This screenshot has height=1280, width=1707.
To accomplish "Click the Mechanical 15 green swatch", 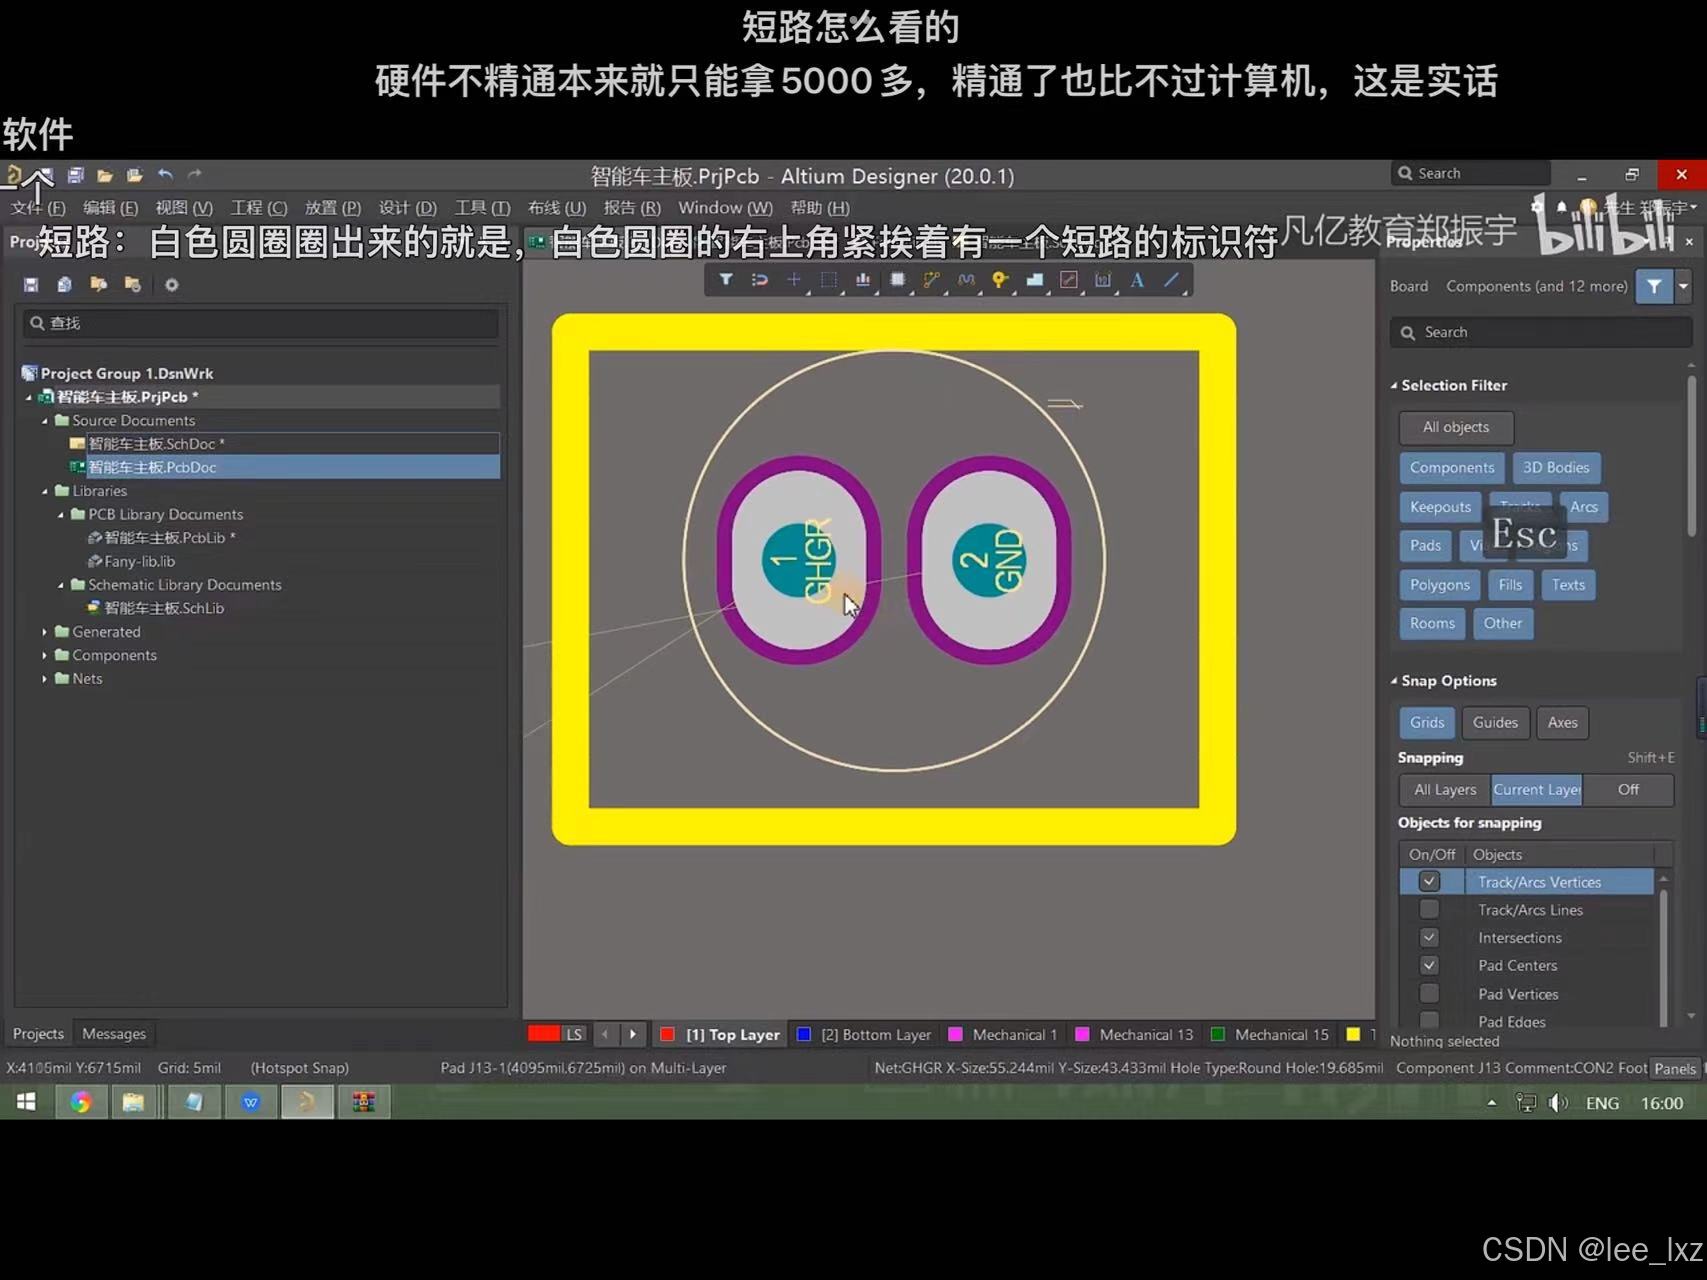I will tap(1217, 1035).
